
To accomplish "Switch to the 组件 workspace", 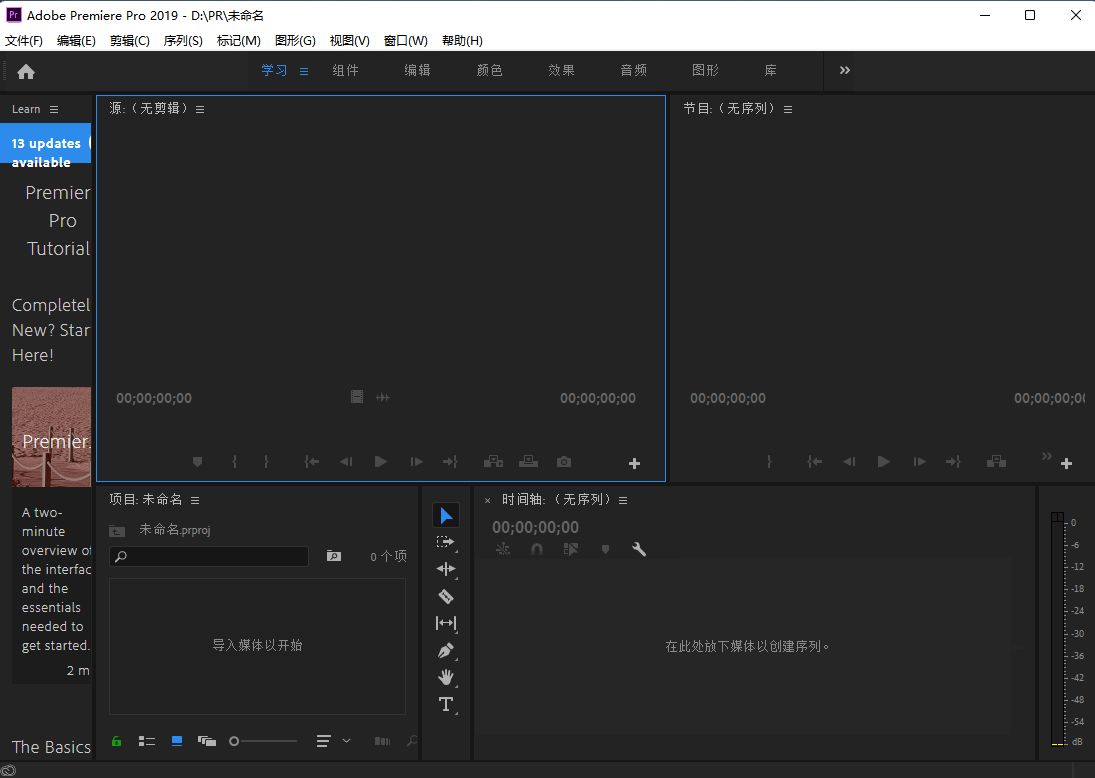I will point(346,71).
